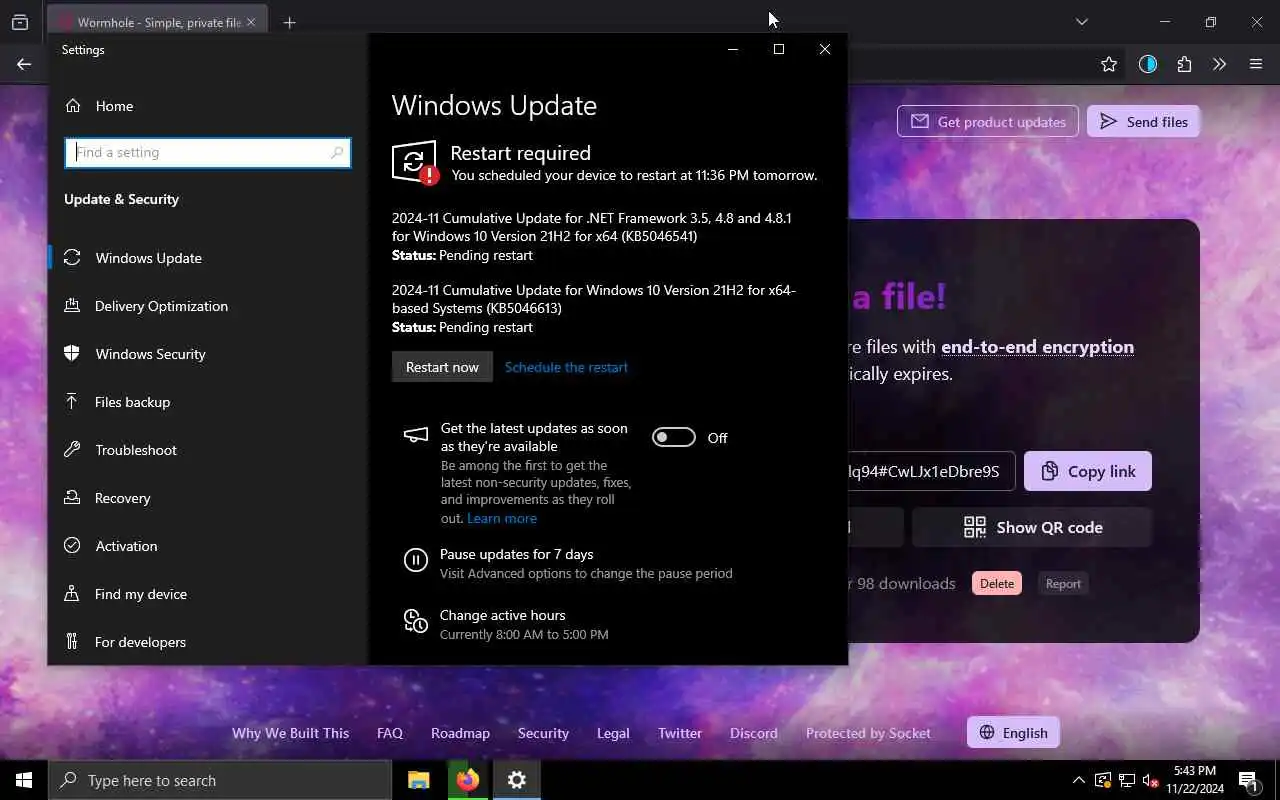Open browser extensions puzzle icon
Viewport: 1280px width, 800px height.
click(1184, 64)
